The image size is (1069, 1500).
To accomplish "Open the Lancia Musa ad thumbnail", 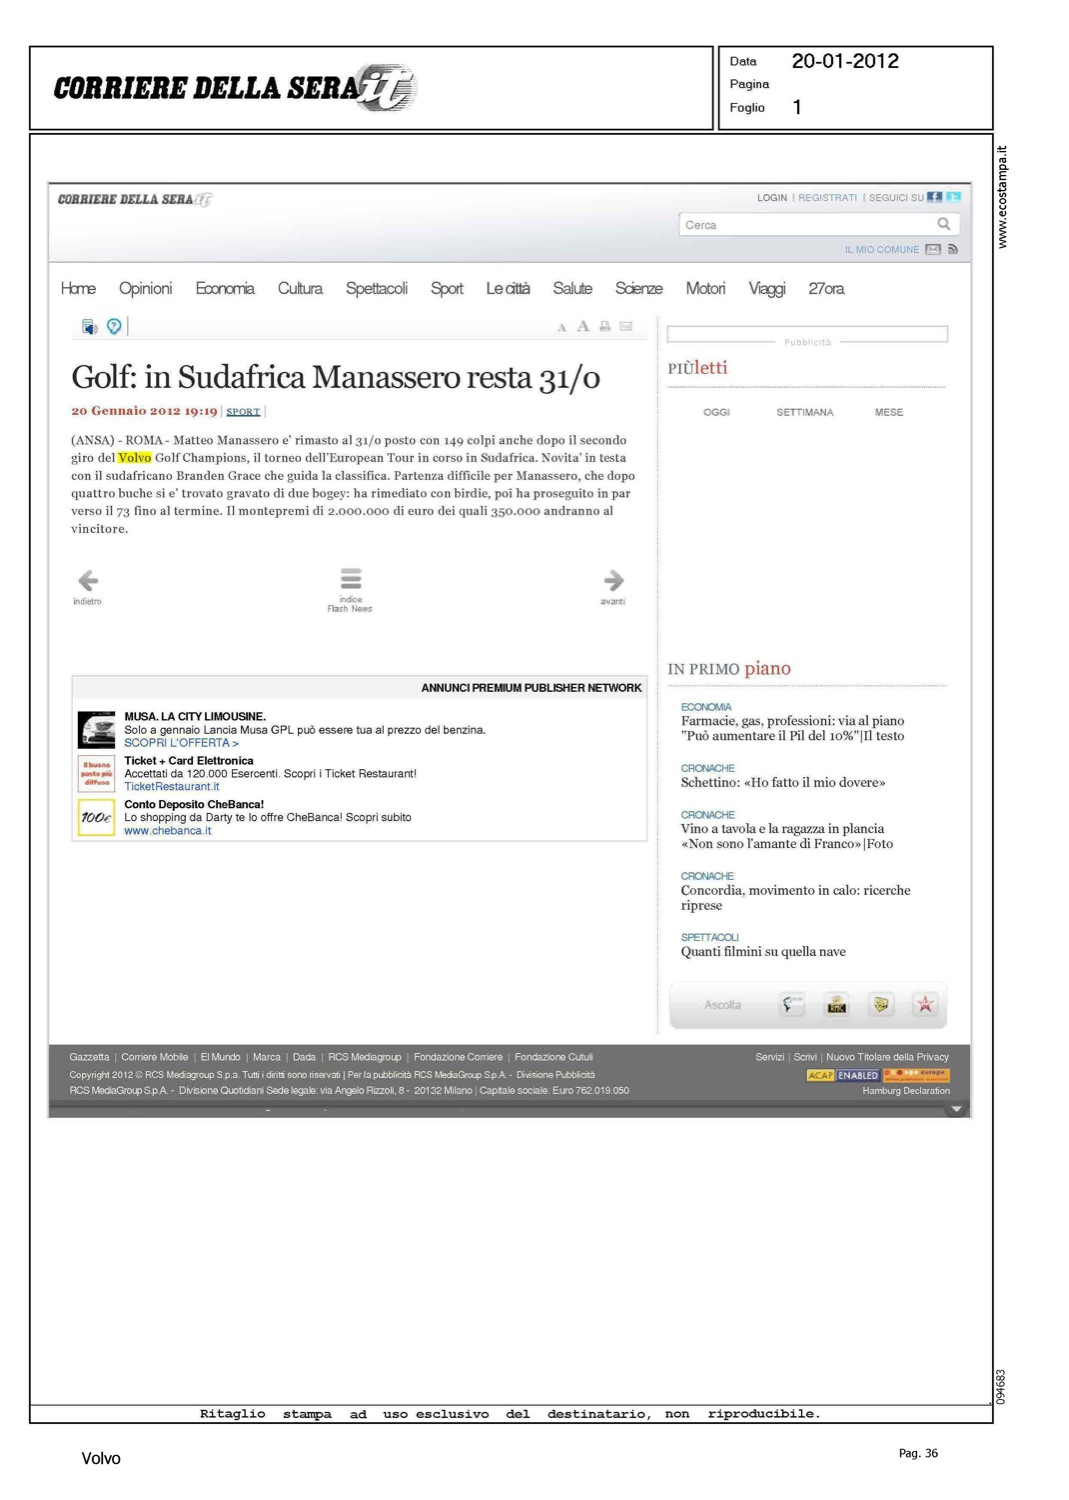I will 97,730.
